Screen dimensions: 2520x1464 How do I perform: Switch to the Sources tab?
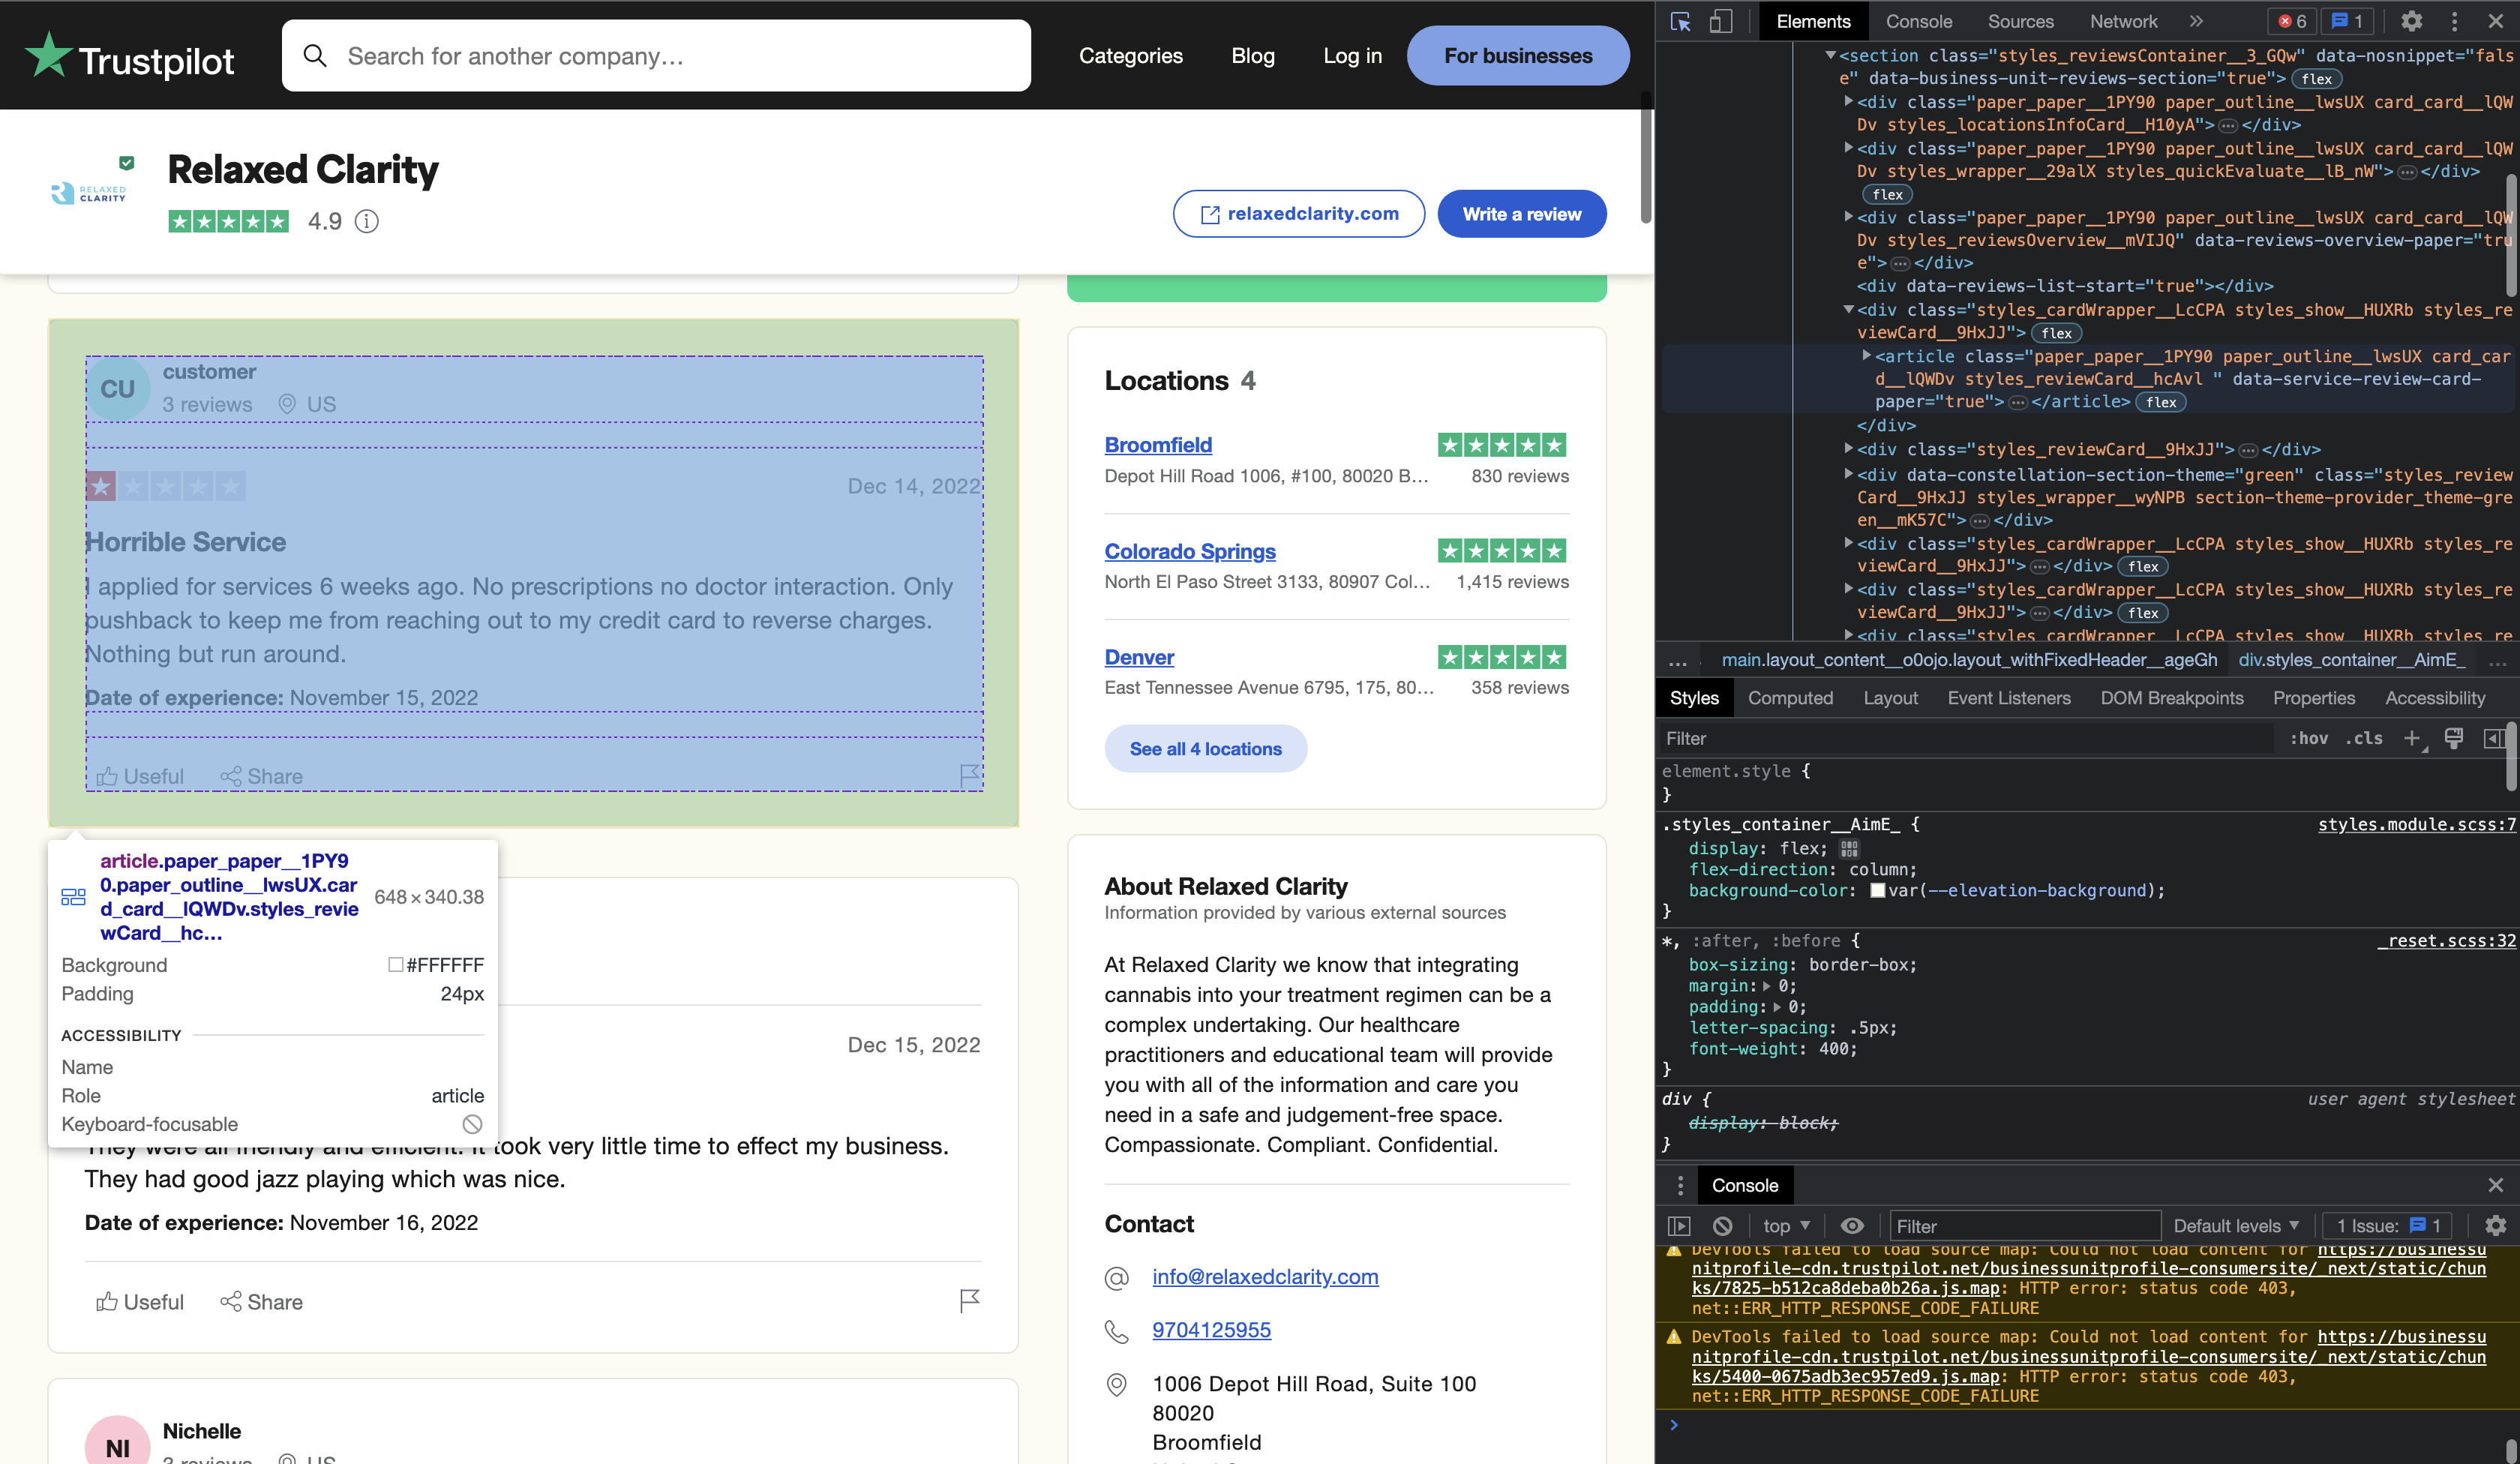(x=2020, y=21)
